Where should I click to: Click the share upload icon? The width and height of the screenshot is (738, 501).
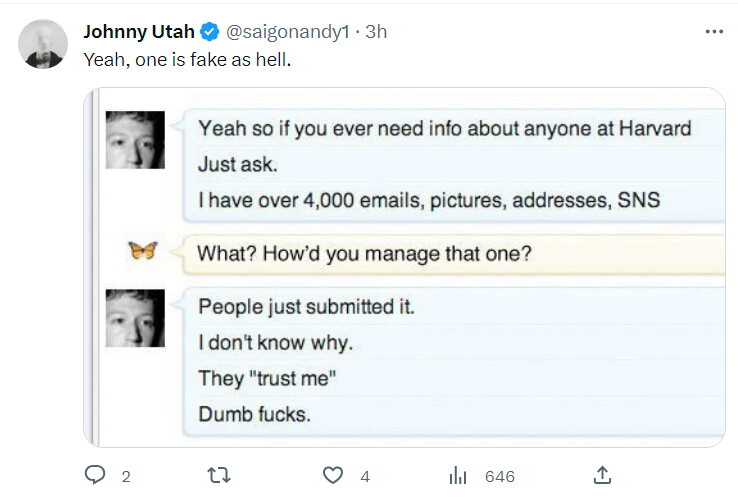tap(602, 476)
